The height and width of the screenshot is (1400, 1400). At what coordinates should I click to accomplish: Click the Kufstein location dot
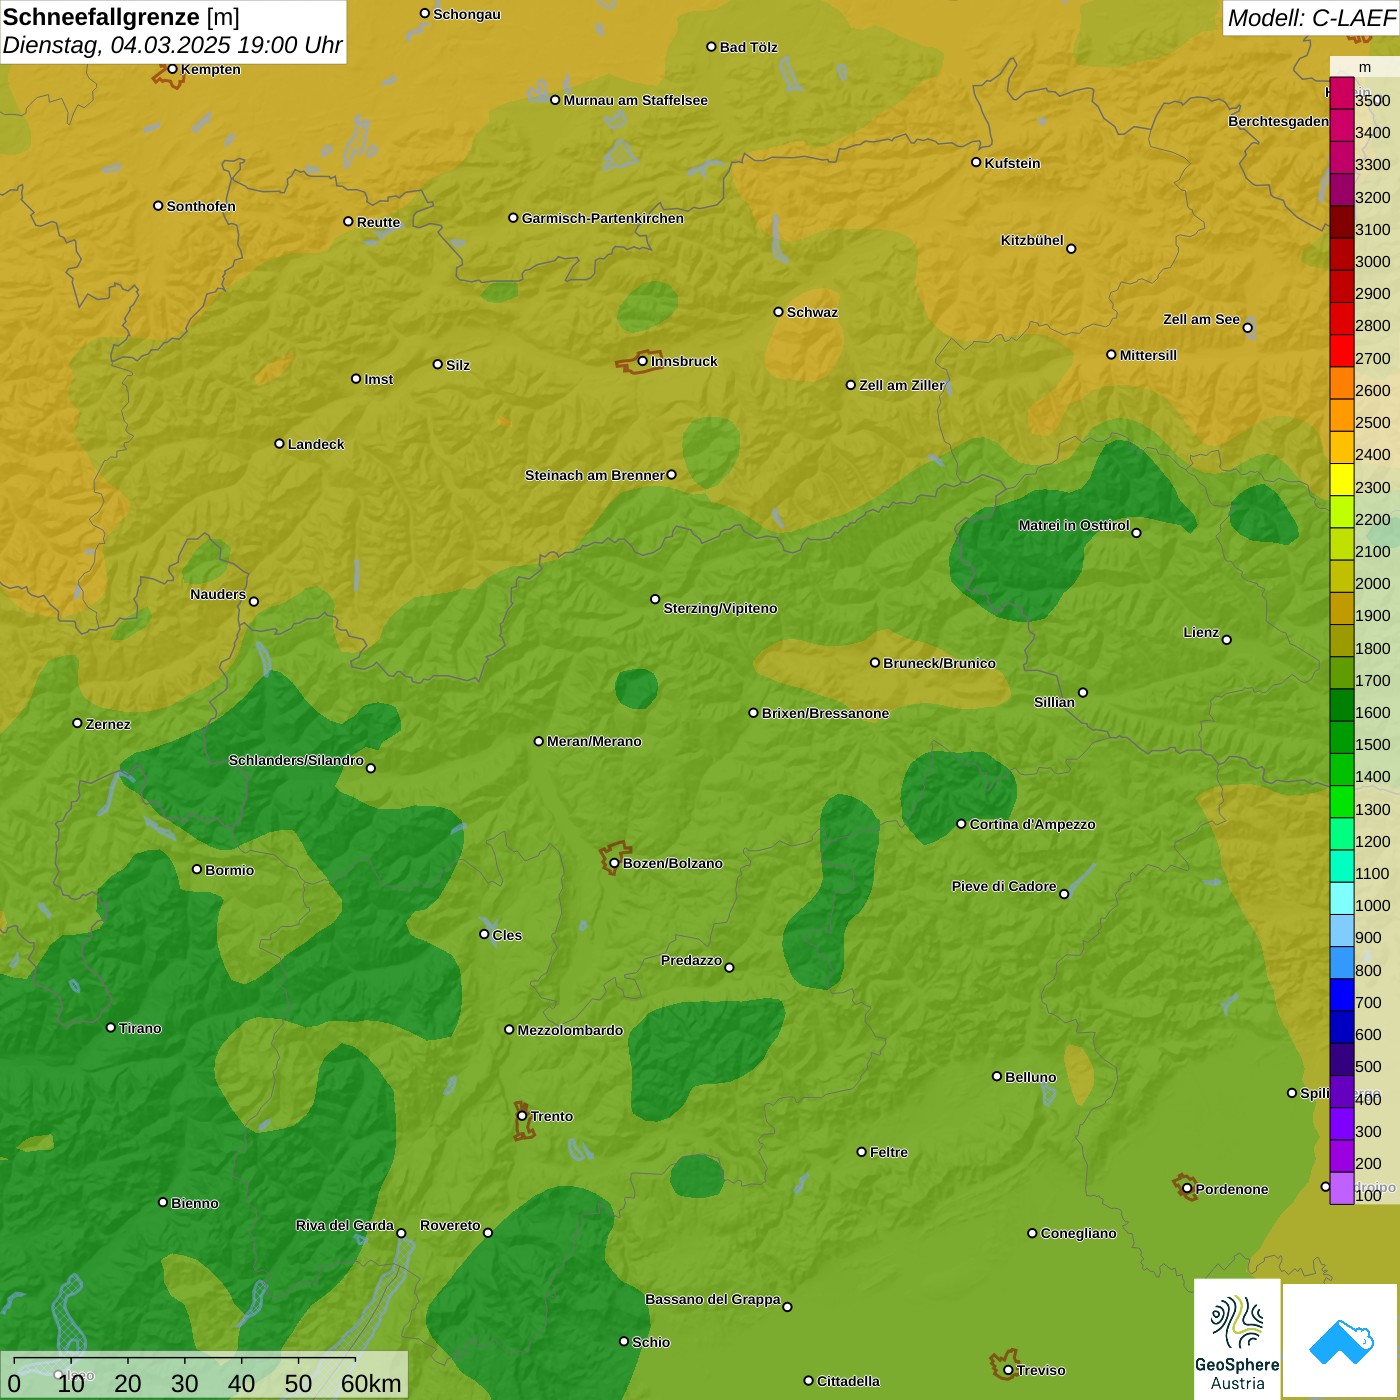click(x=976, y=162)
